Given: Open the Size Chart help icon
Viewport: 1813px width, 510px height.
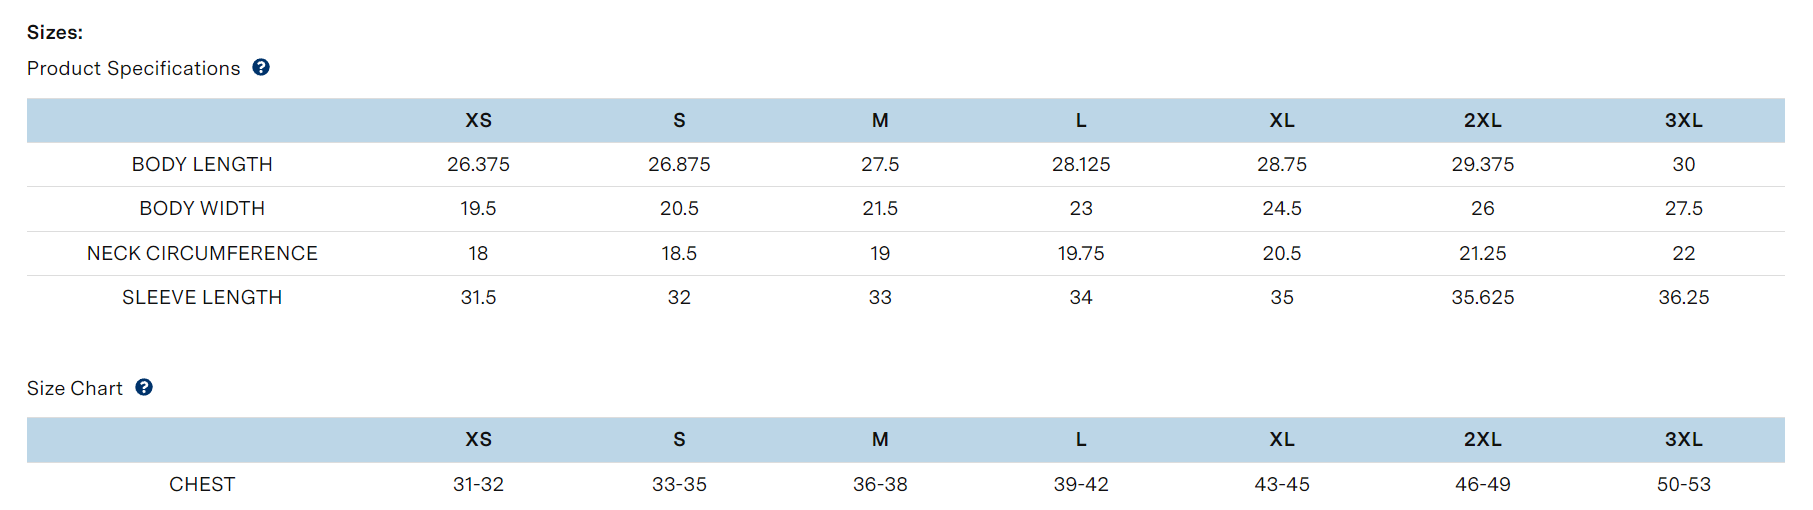Looking at the screenshot, I should click(144, 387).
